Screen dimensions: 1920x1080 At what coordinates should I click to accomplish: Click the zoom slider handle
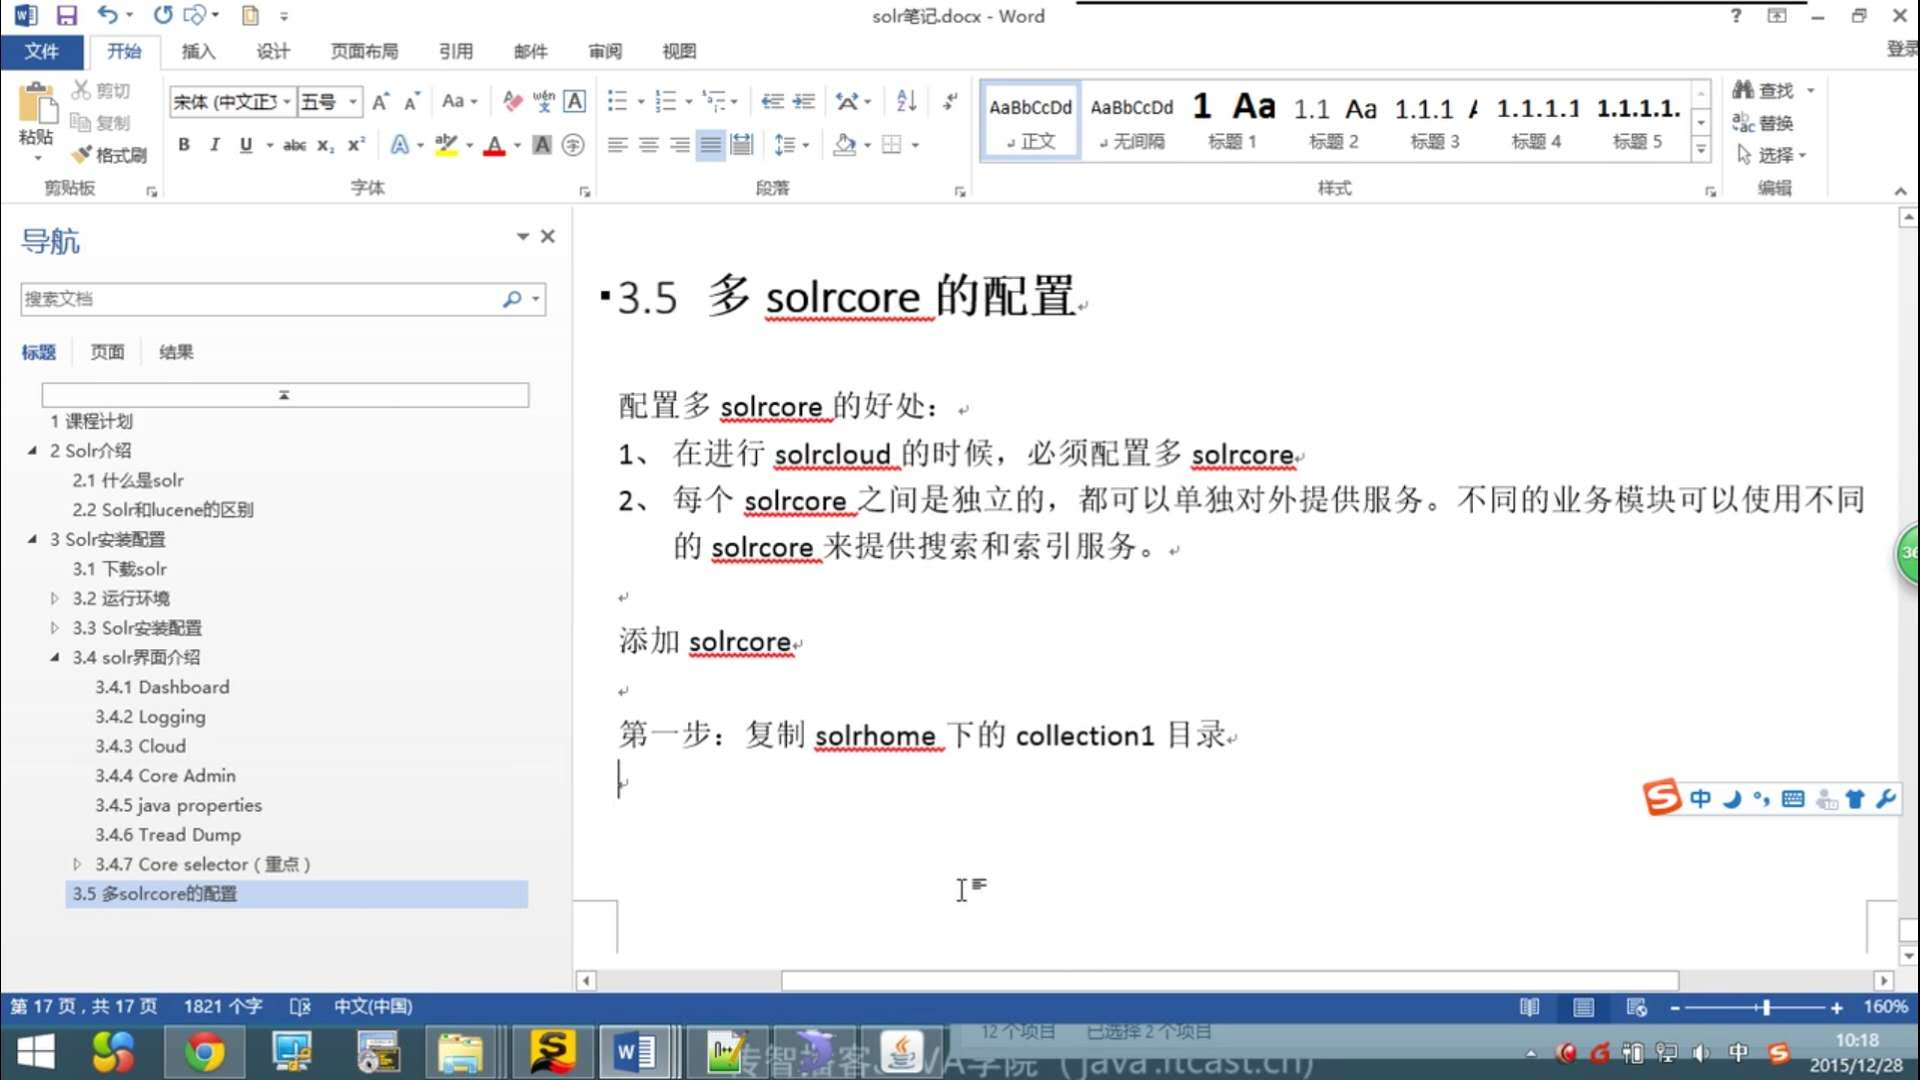1767,1007
